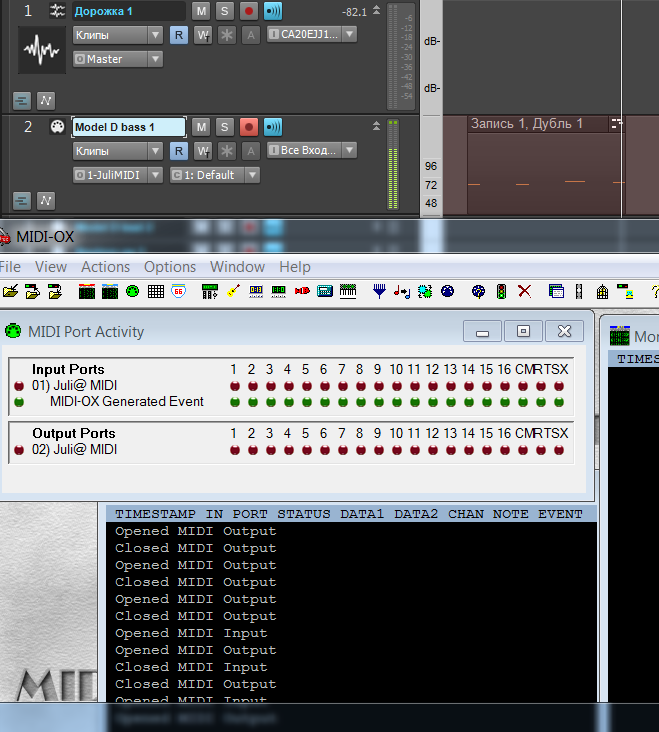Open the File menu in MIDI-OX
This screenshot has width=659, height=732.
click(x=10, y=267)
